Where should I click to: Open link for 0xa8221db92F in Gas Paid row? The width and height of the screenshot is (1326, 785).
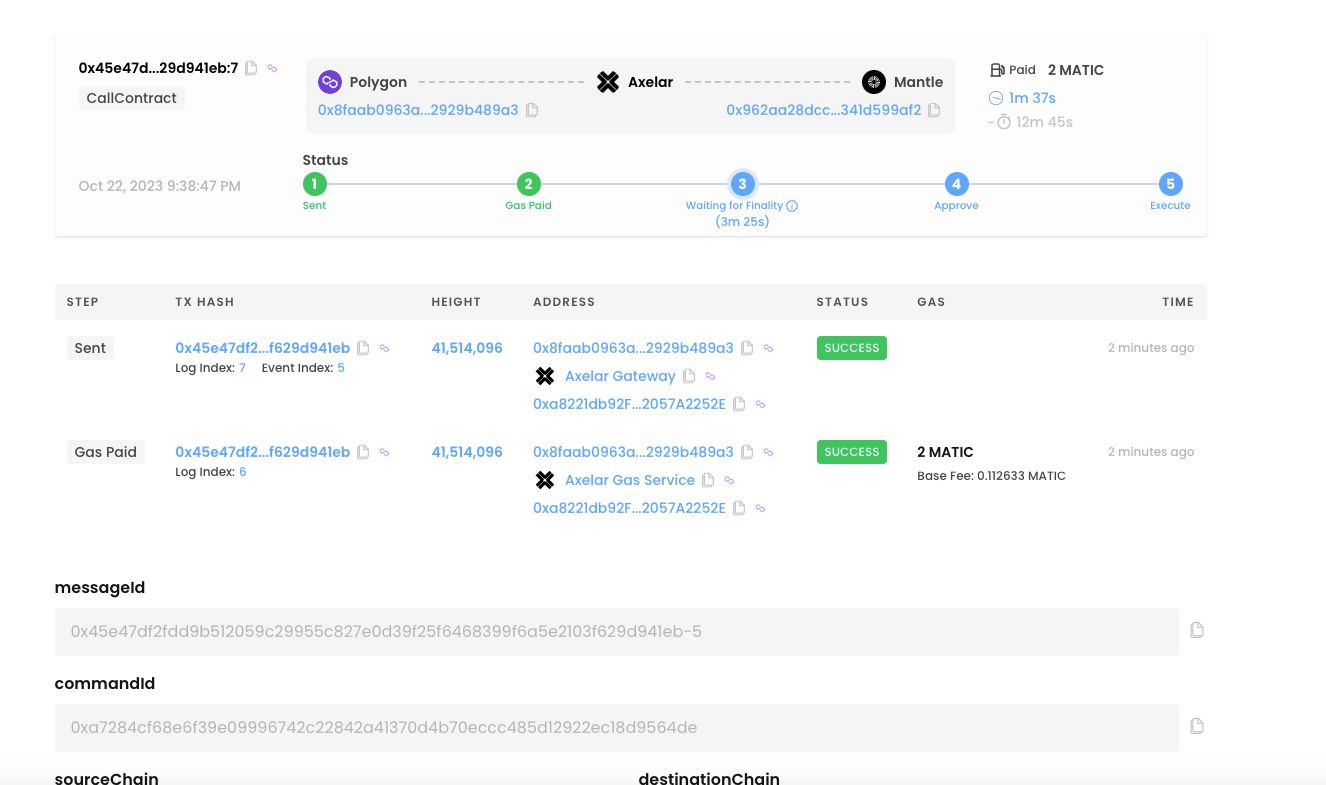760,508
